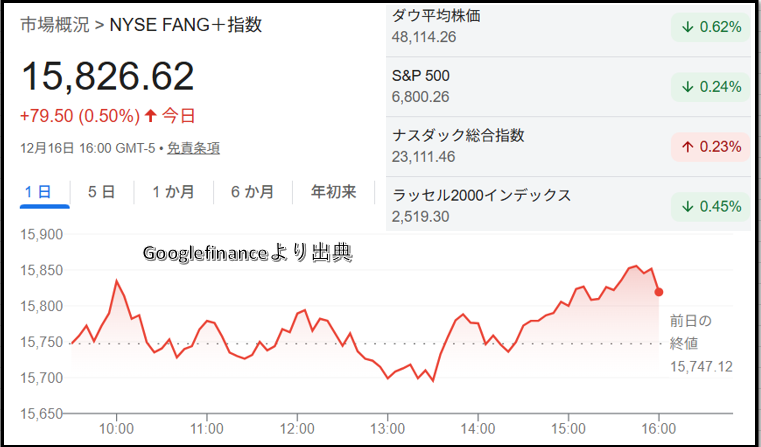Image resolution: width=761 pixels, height=447 pixels.
Task: Switch to the 5日 chart tab
Action: coord(101,192)
